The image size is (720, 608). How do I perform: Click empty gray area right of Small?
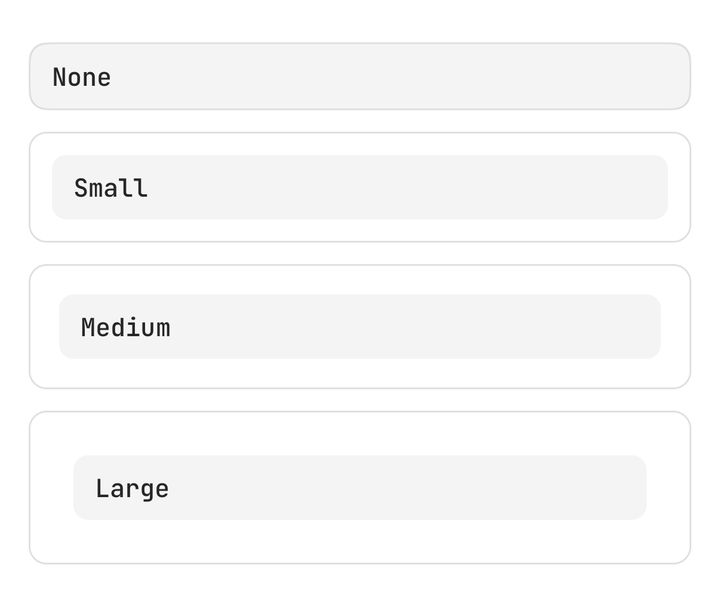pos(407,187)
